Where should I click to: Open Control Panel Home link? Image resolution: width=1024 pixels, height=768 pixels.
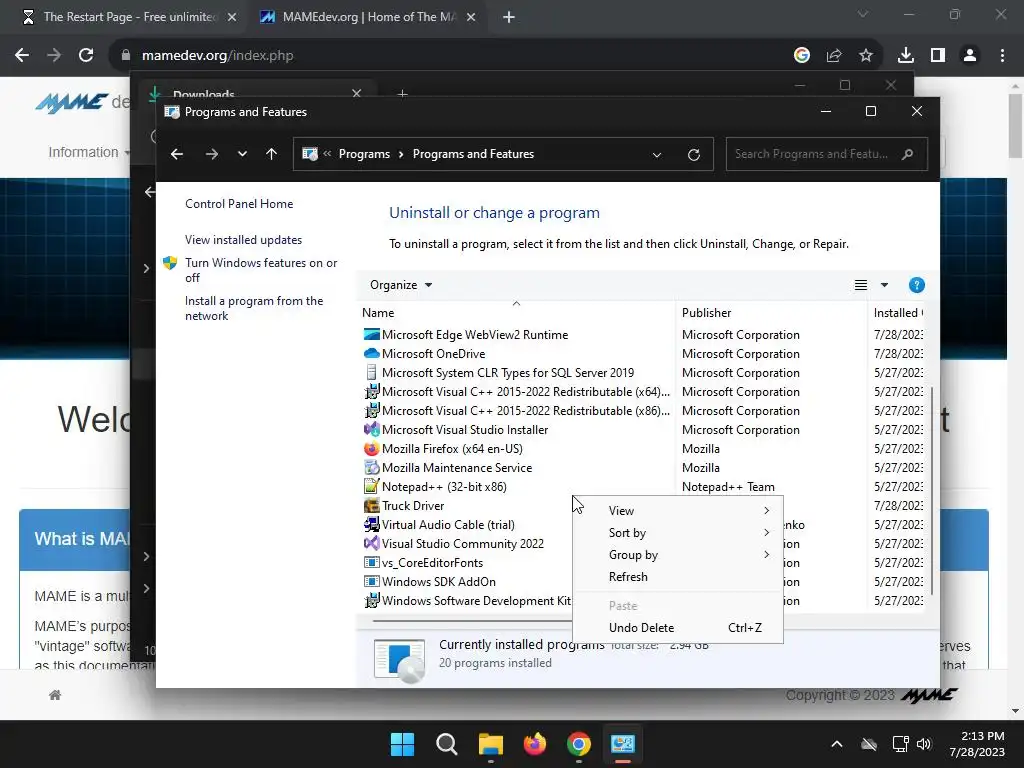pyautogui.click(x=239, y=204)
